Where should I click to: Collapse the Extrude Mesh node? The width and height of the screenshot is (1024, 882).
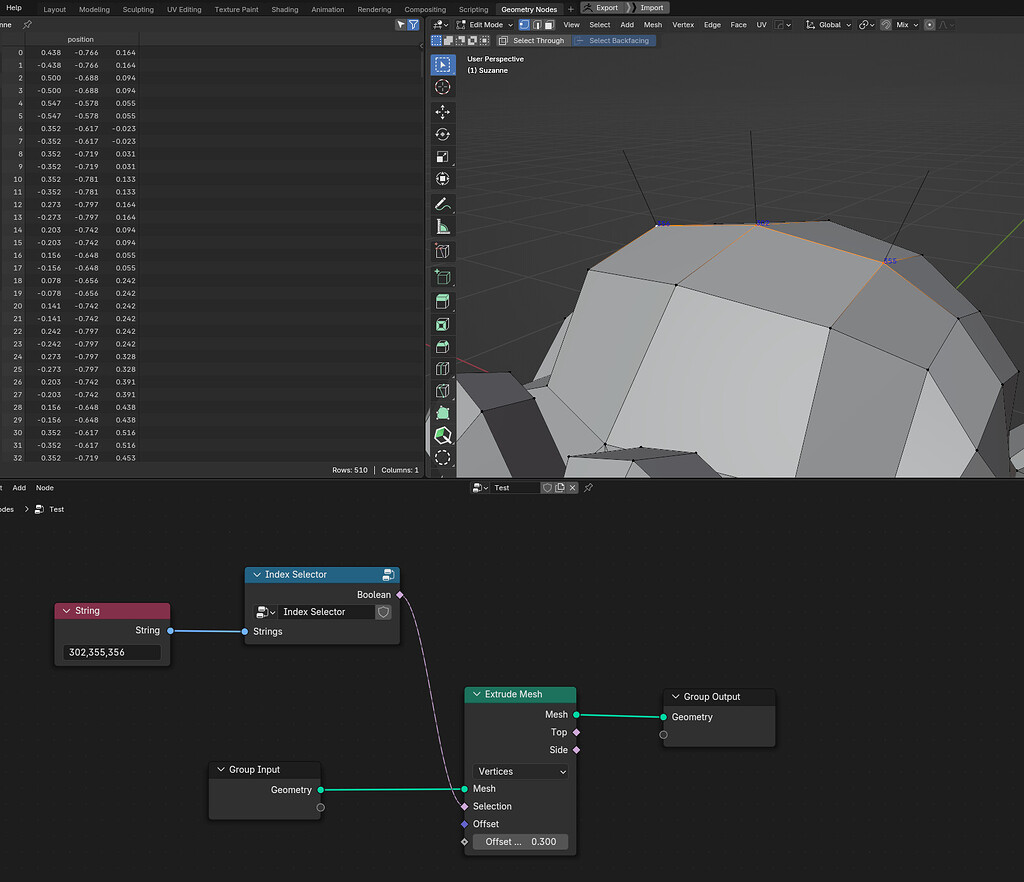coord(477,694)
